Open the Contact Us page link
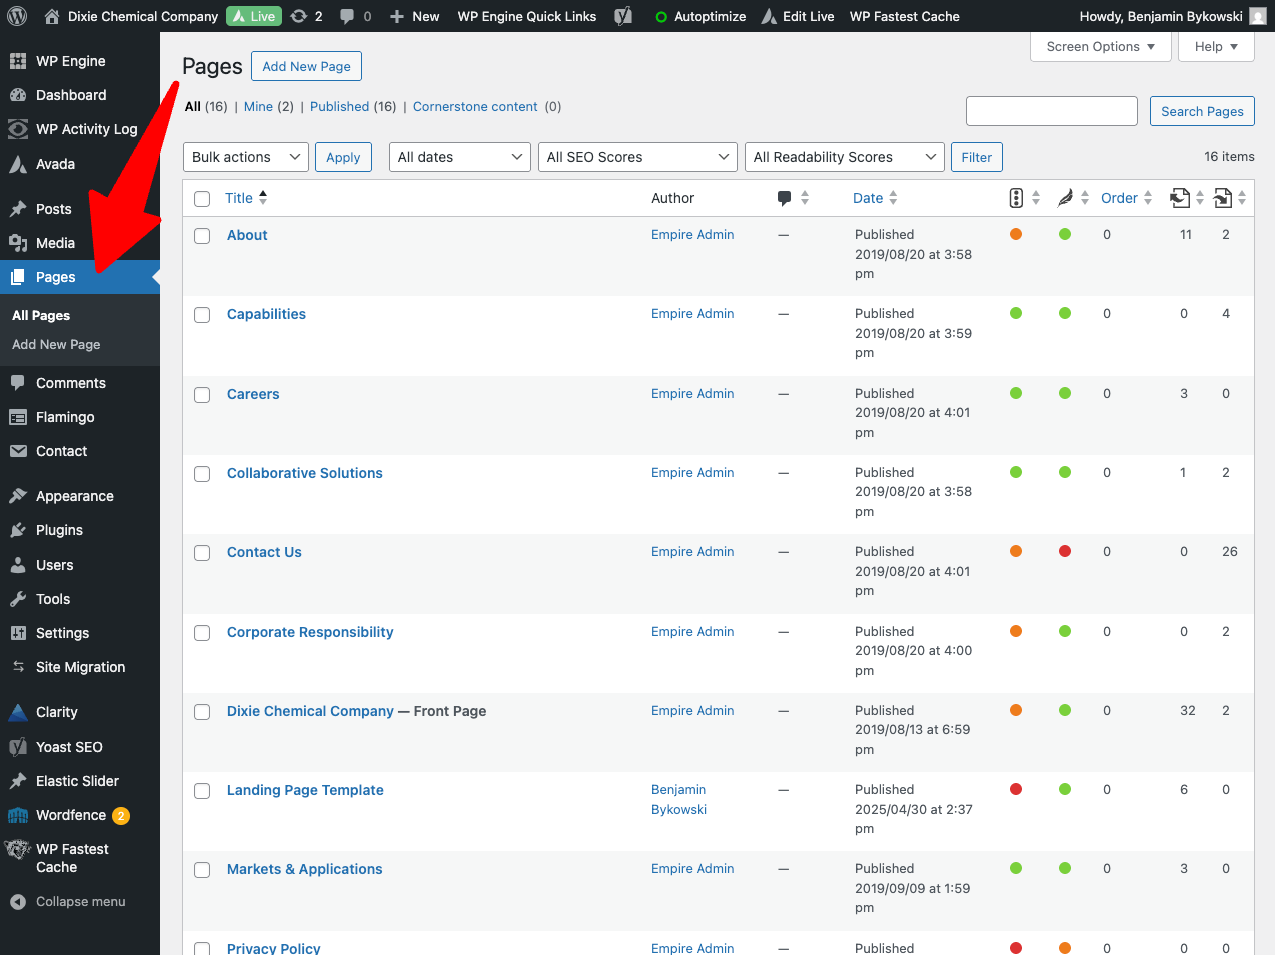The width and height of the screenshot is (1275, 955). coord(264,552)
